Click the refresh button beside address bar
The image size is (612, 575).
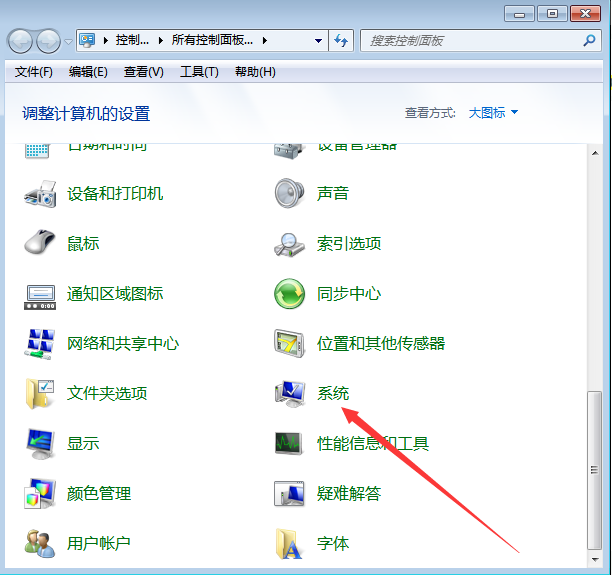point(341,40)
